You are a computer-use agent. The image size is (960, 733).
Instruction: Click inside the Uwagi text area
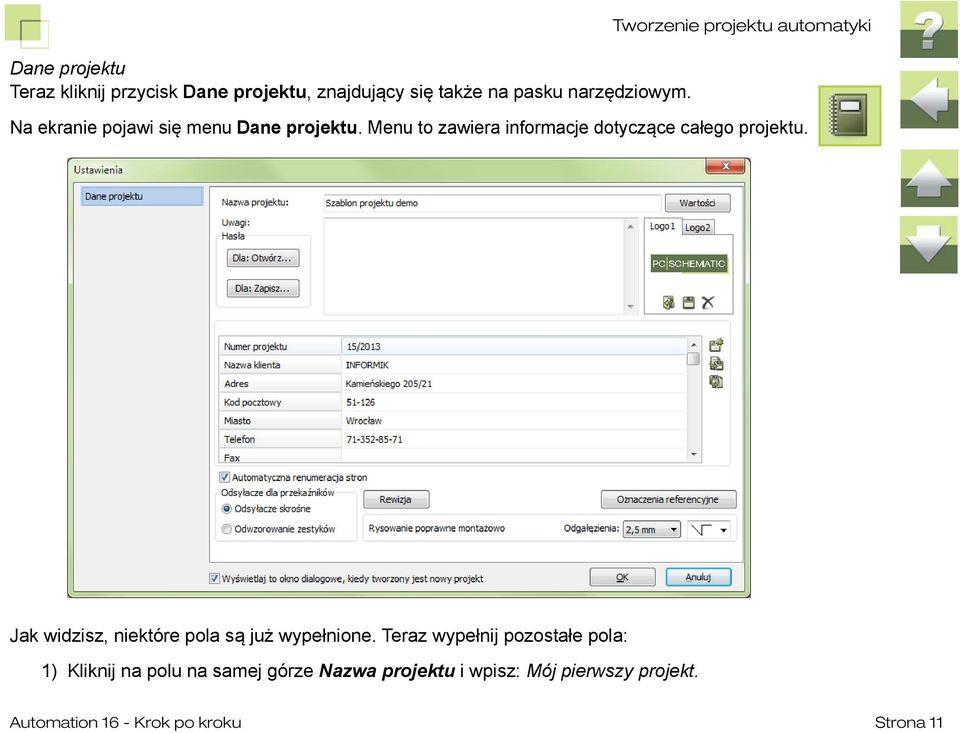(x=475, y=266)
